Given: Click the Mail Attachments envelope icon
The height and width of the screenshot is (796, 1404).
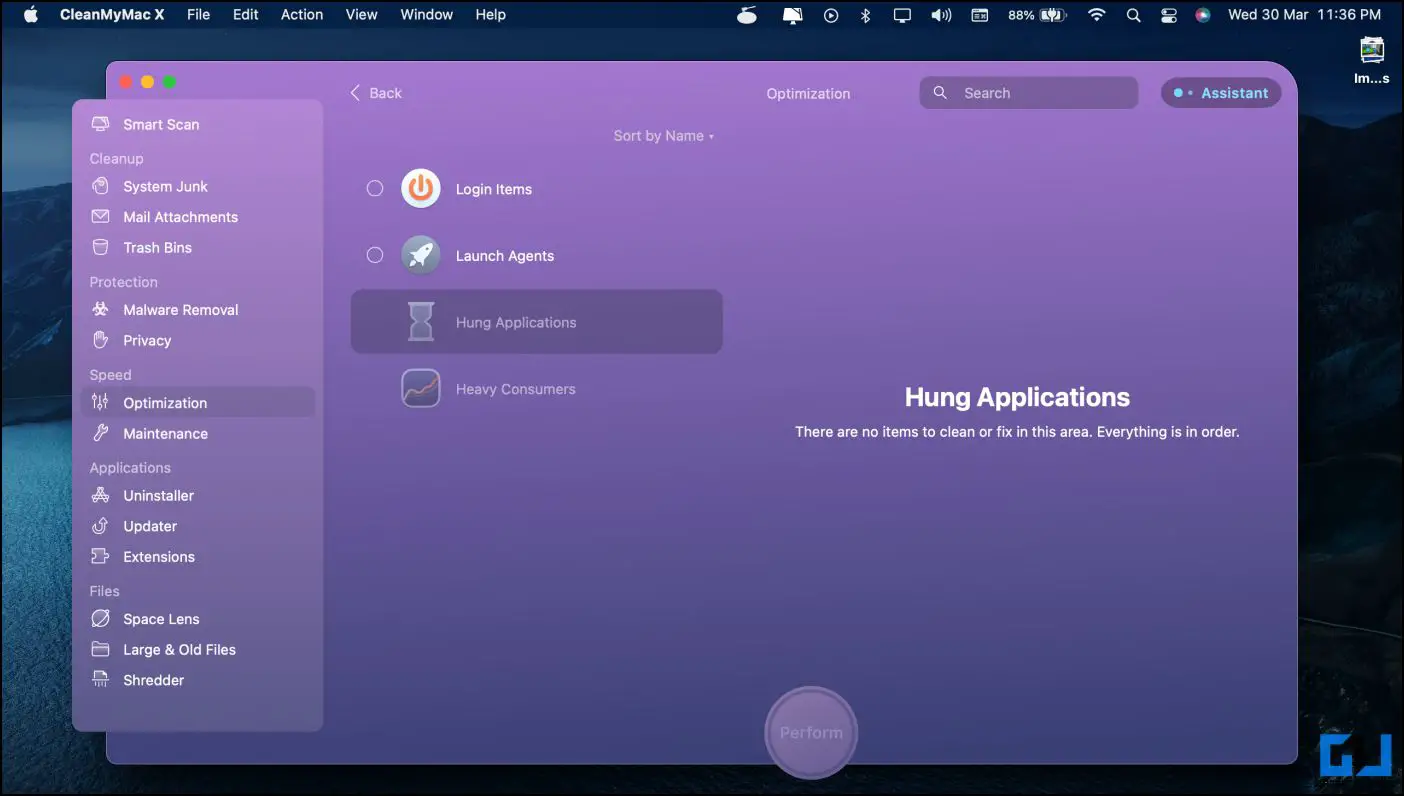Looking at the screenshot, I should pos(100,217).
